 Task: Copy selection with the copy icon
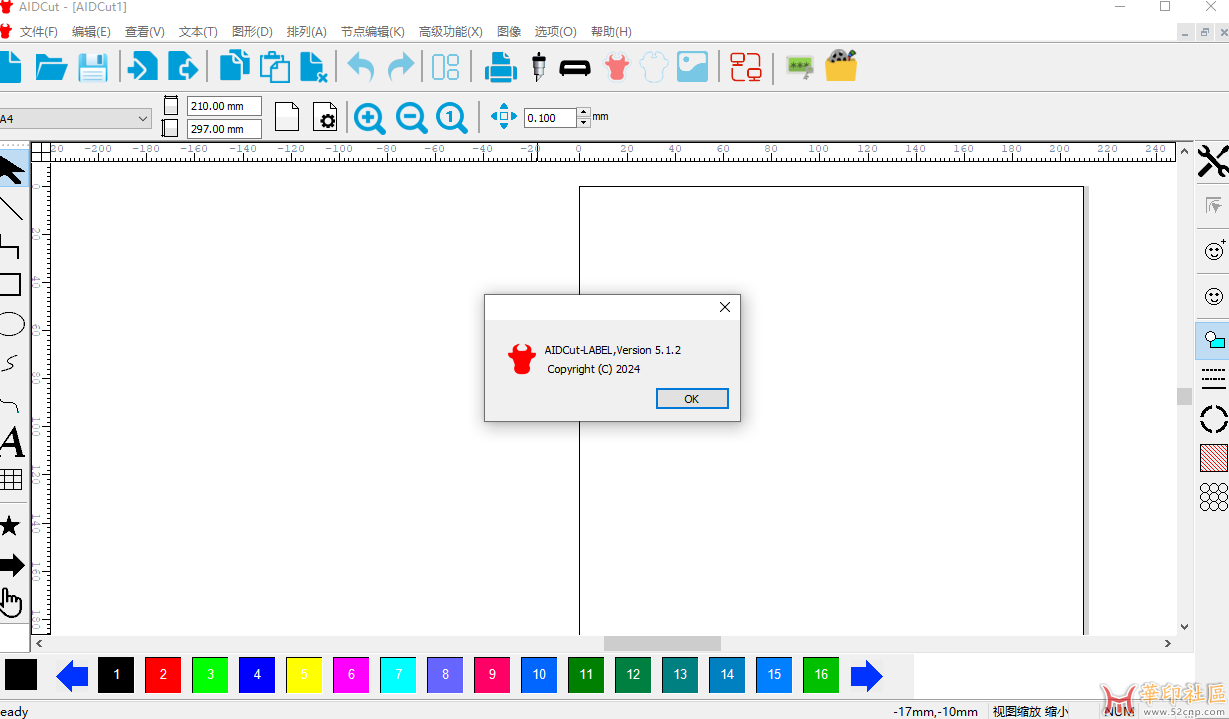pyautogui.click(x=235, y=66)
